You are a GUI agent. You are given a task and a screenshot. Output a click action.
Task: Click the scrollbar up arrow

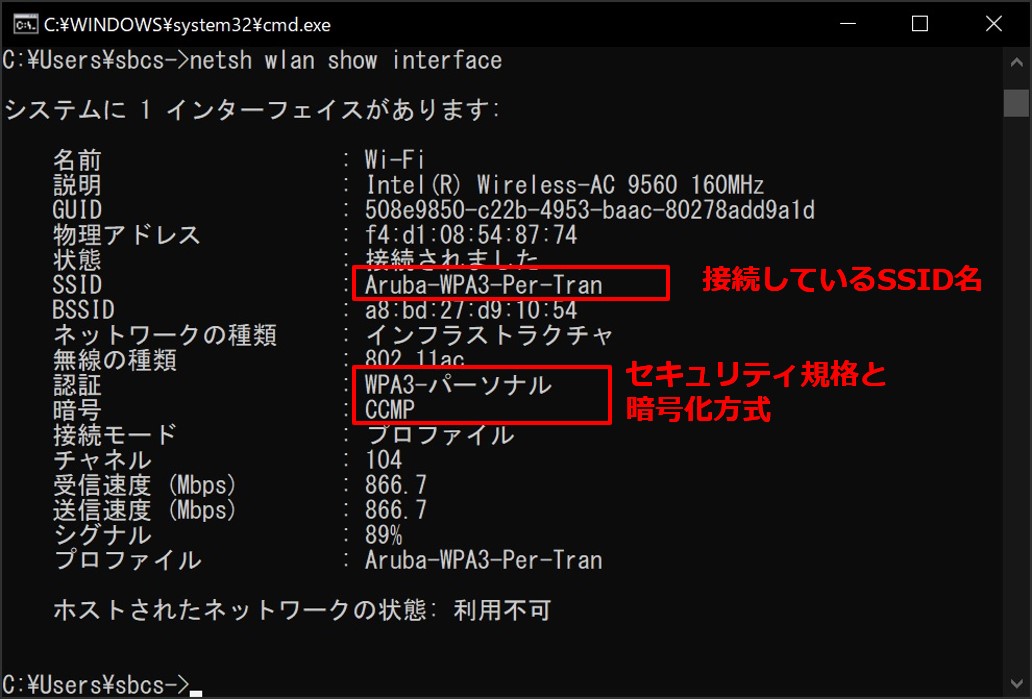(x=1016, y=63)
